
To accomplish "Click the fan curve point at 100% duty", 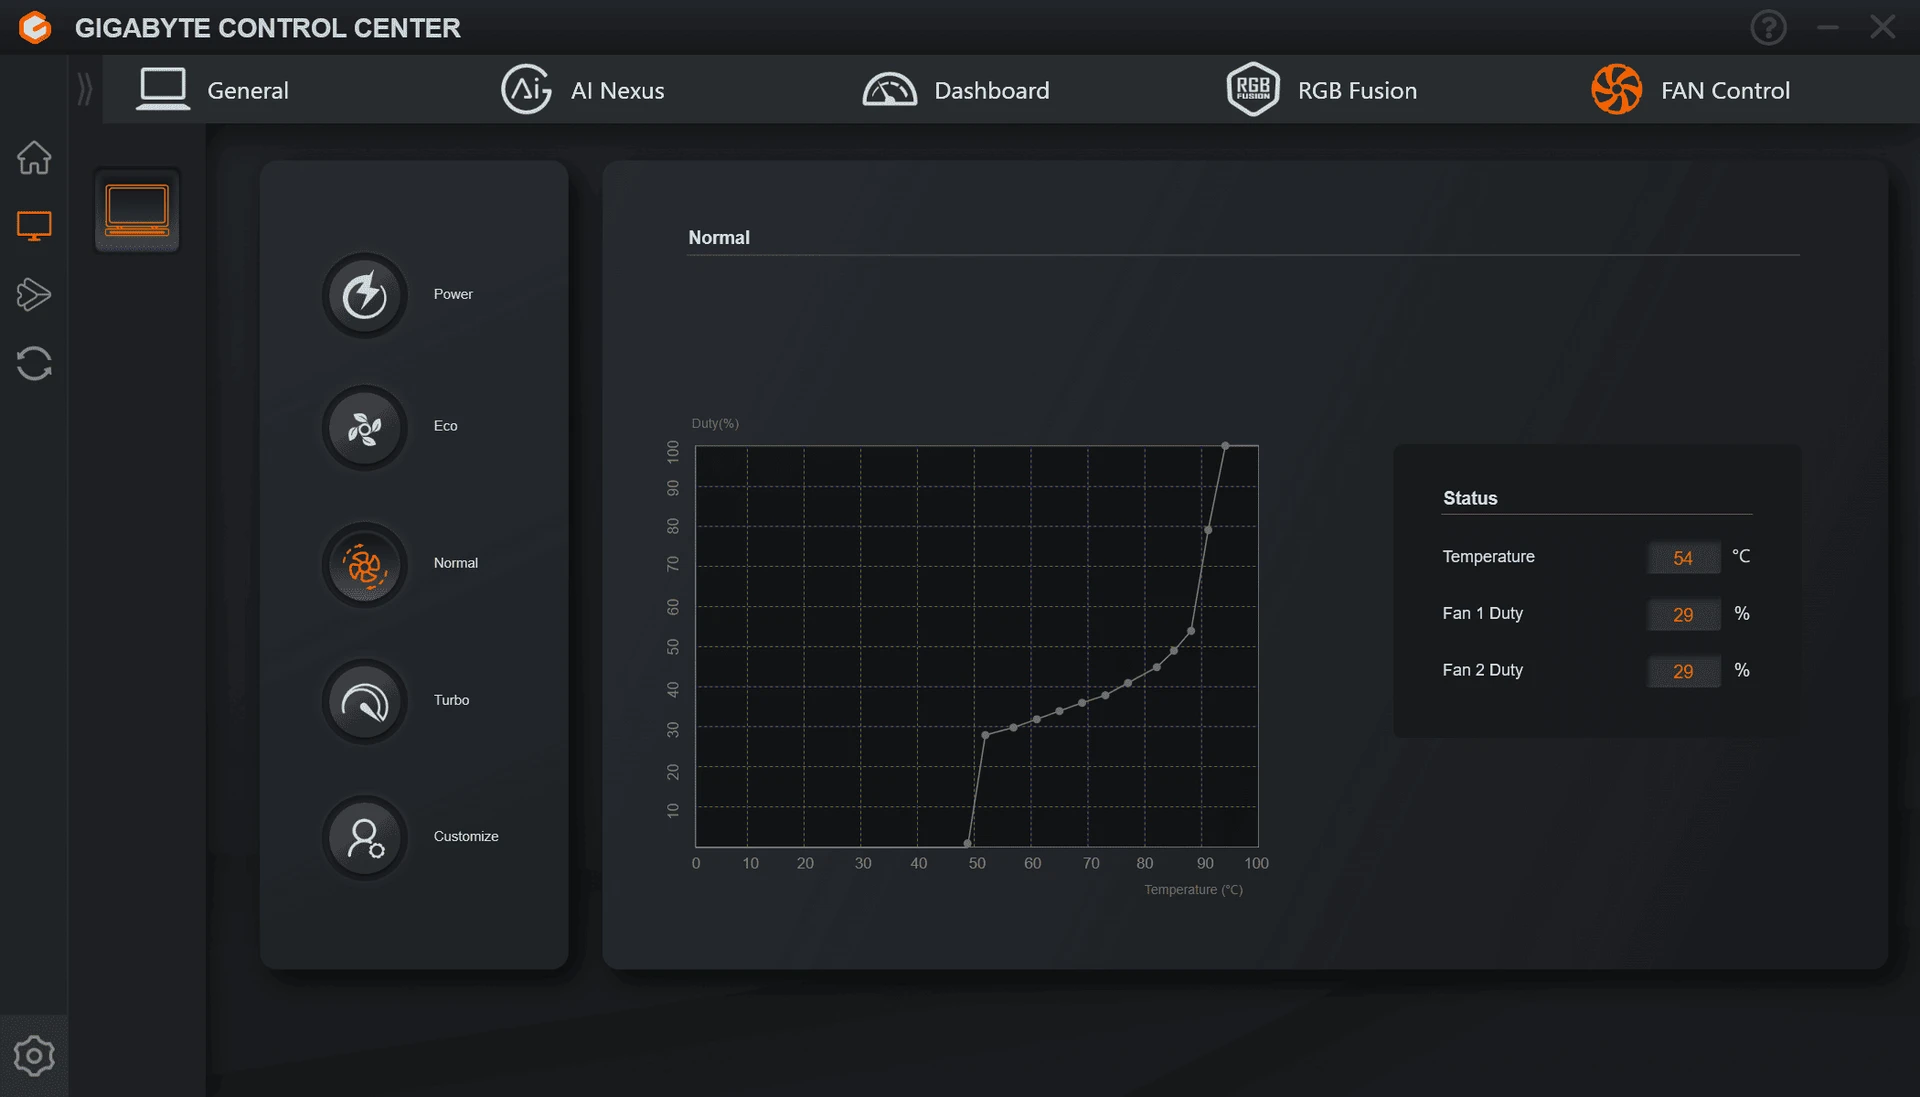I will pos(1225,446).
